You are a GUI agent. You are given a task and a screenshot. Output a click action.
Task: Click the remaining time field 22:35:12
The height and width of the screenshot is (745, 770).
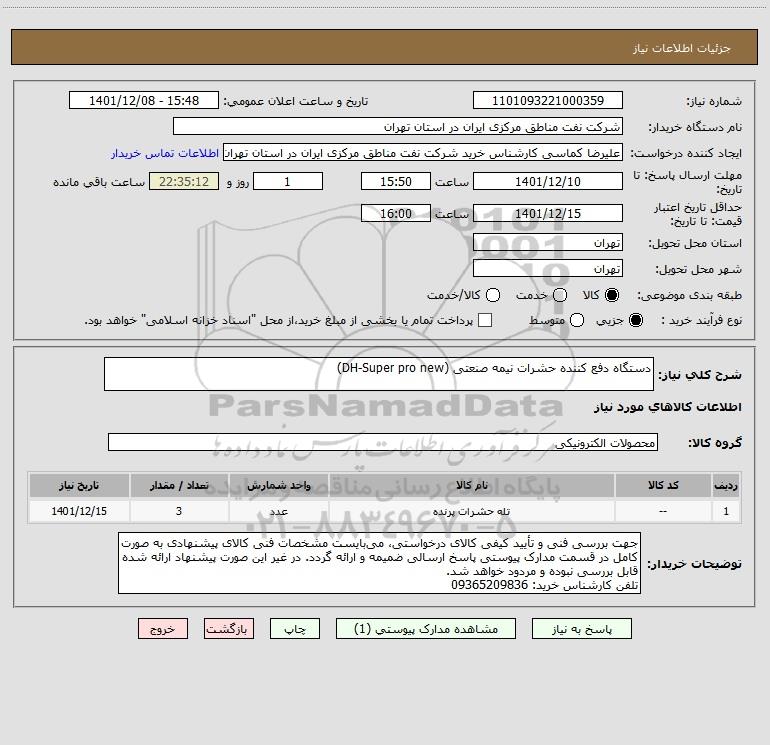184,181
